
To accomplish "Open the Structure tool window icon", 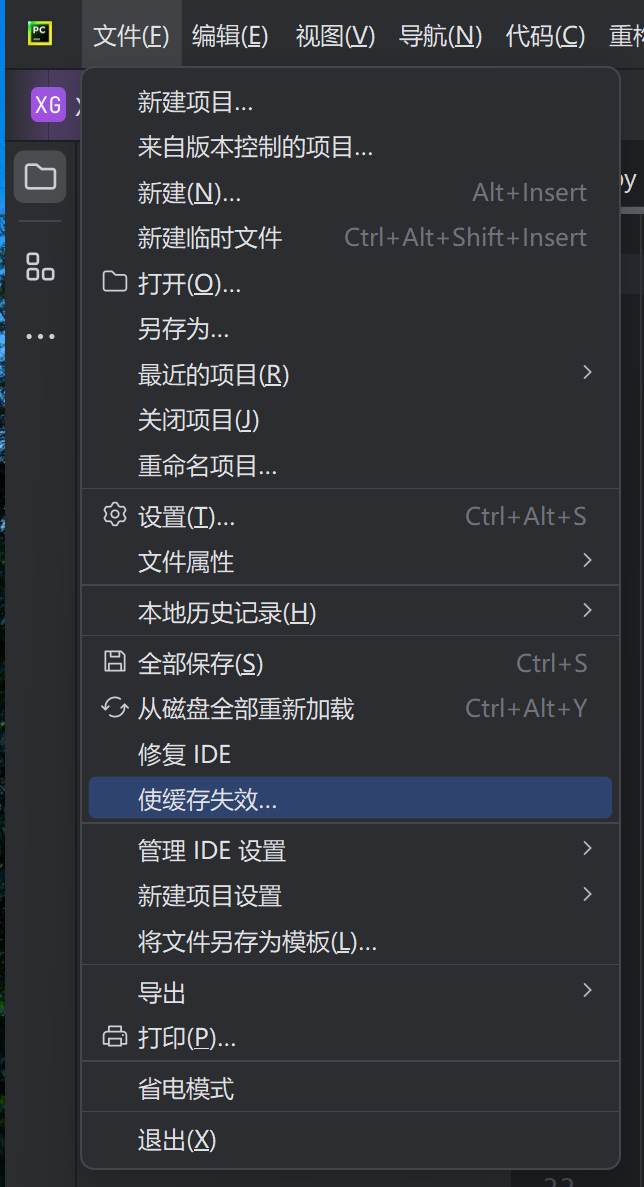I will pos(40,266).
